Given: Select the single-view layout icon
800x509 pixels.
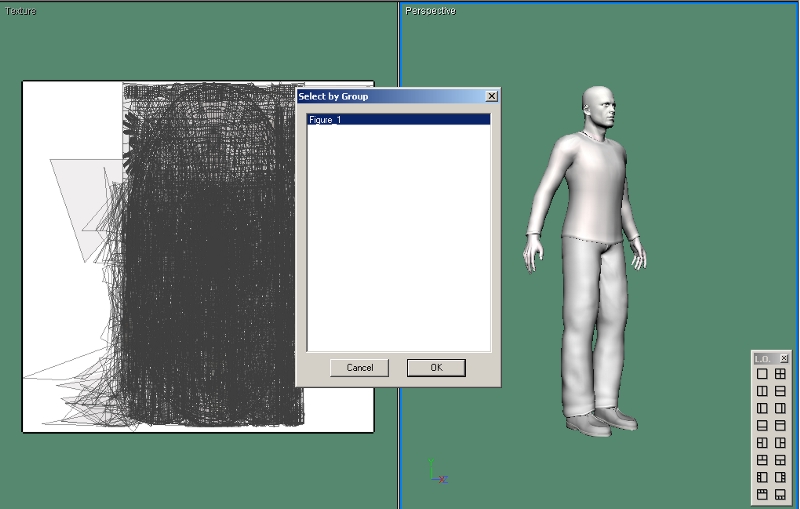Looking at the screenshot, I should [x=762, y=374].
